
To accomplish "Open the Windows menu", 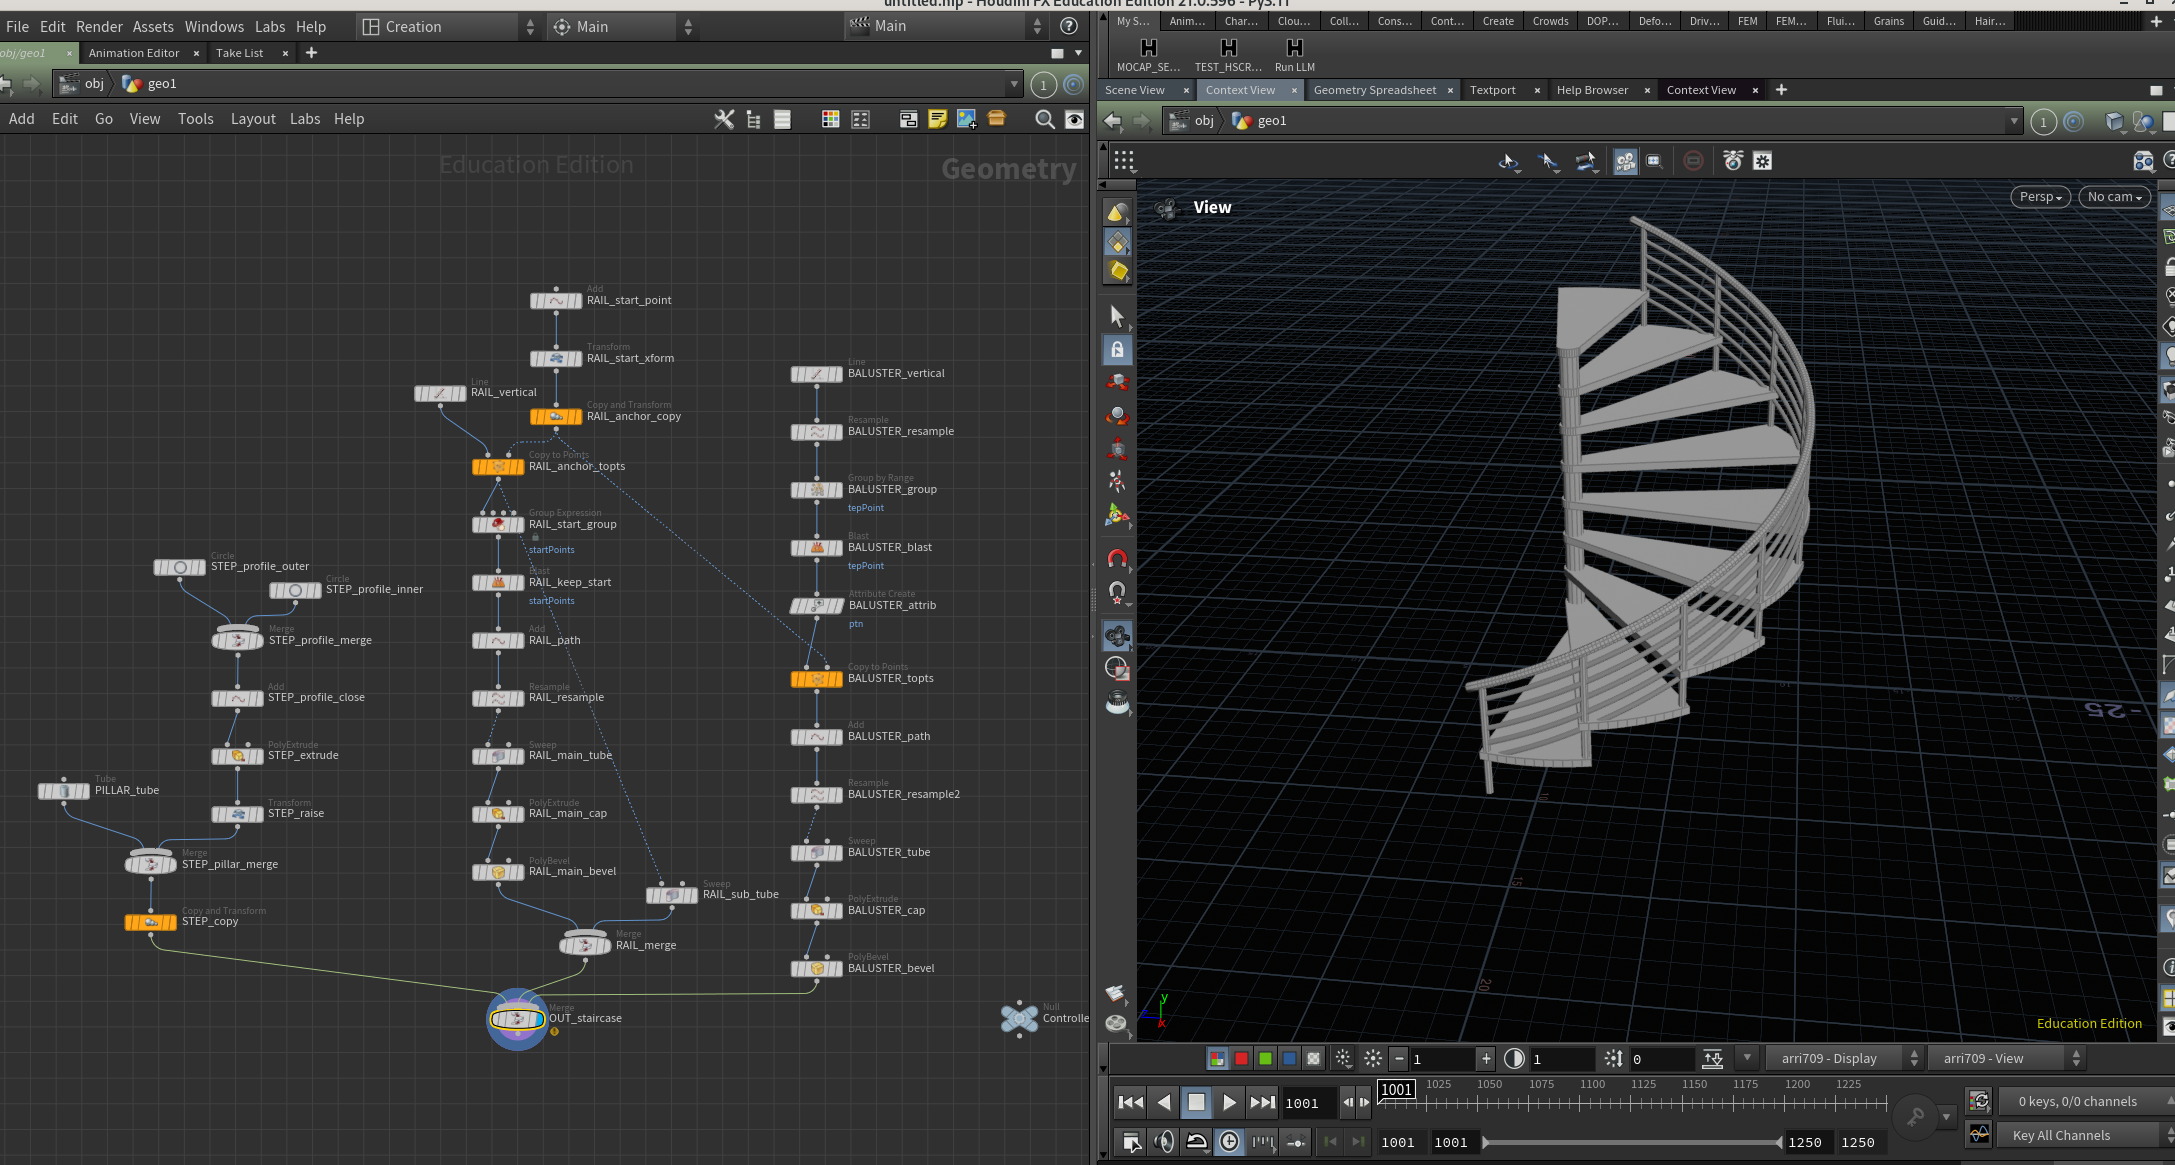I will click(214, 27).
